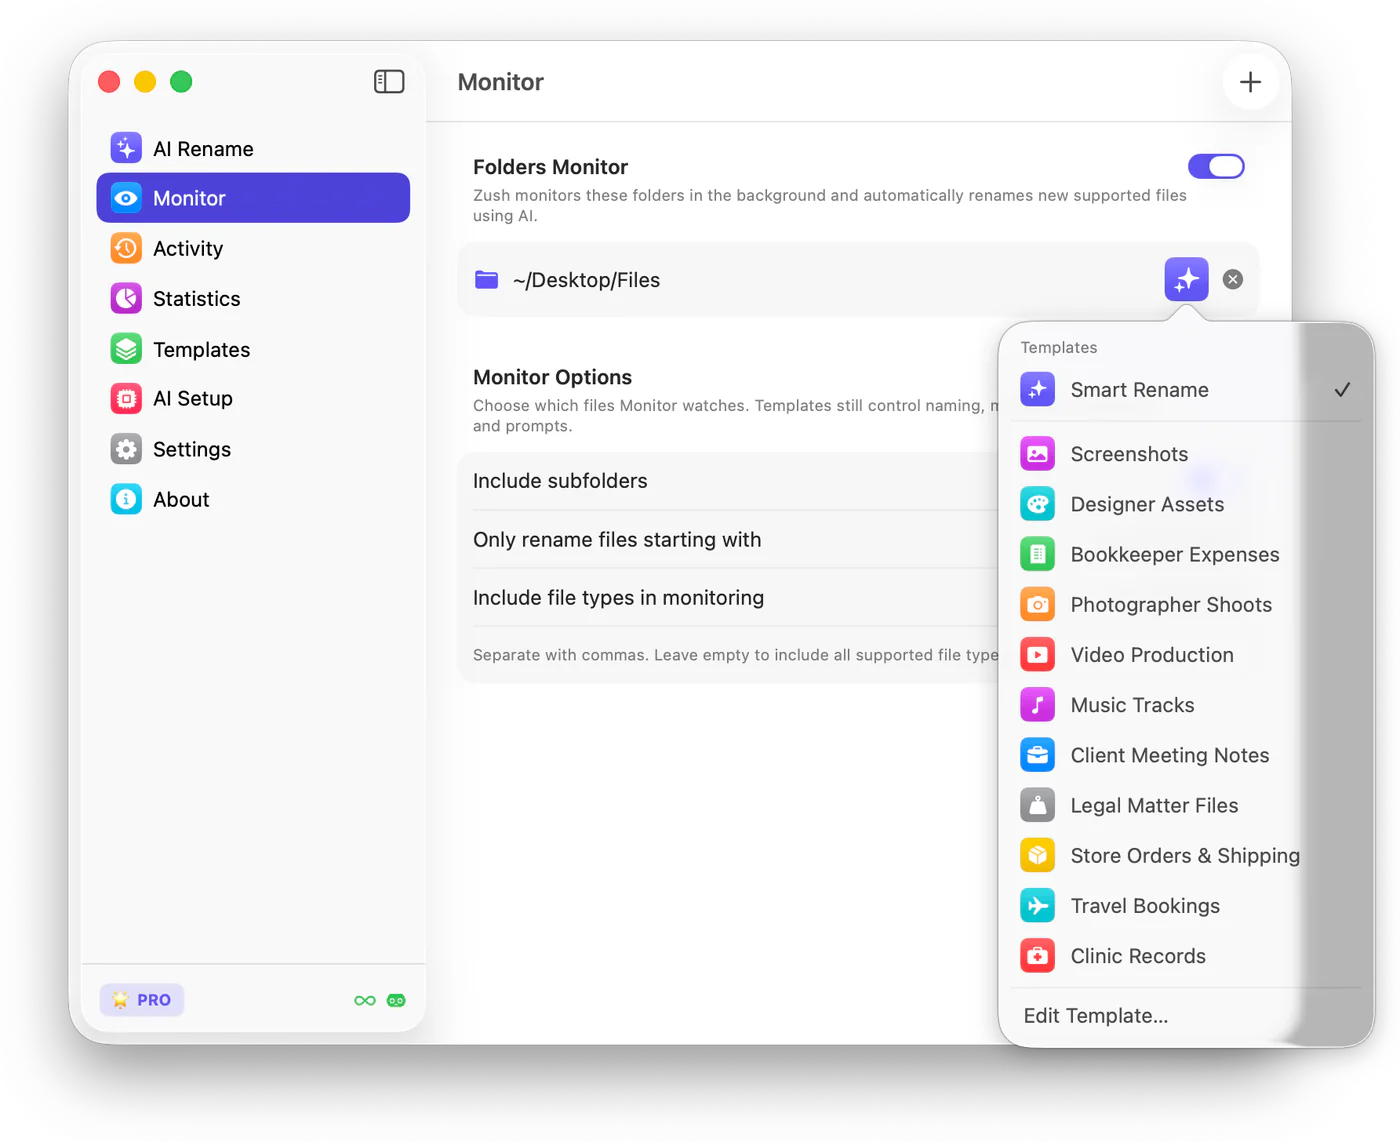The image size is (1400, 1142).
Task: Select Music Tracks template label
Action: [x=1132, y=705]
